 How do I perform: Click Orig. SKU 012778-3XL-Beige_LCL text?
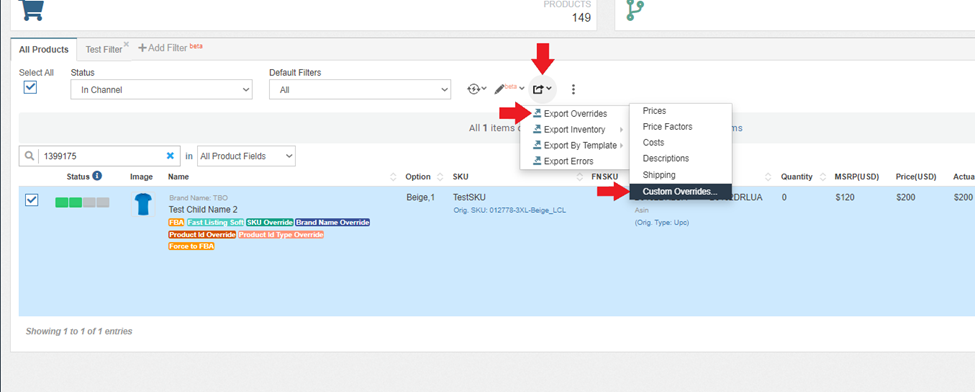point(510,210)
